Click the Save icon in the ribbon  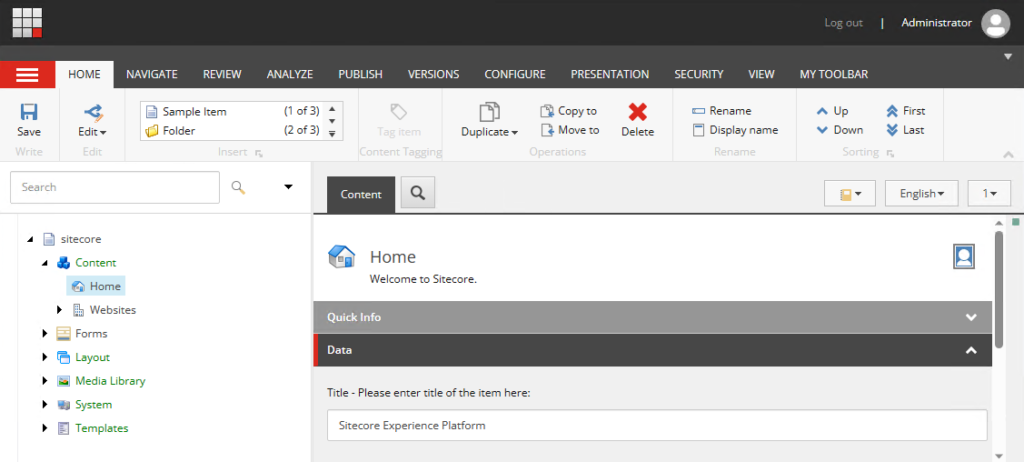click(29, 113)
